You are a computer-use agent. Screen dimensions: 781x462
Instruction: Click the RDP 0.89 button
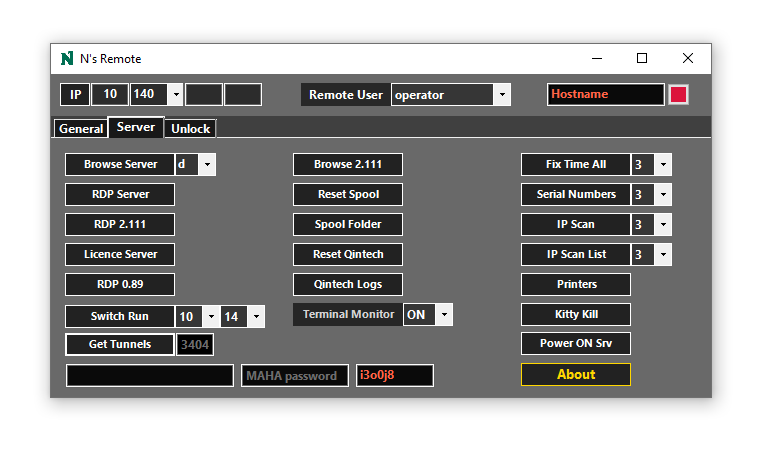click(120, 284)
